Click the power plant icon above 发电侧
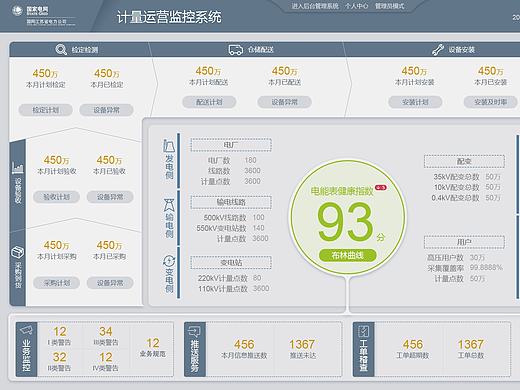This screenshot has width=520, height=390. pos(169,146)
